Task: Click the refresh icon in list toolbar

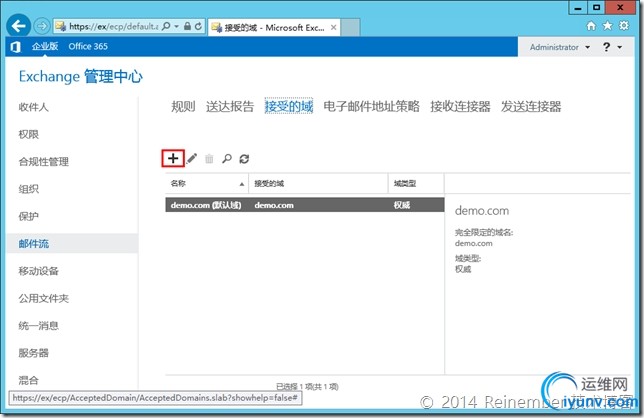Action: [244, 158]
